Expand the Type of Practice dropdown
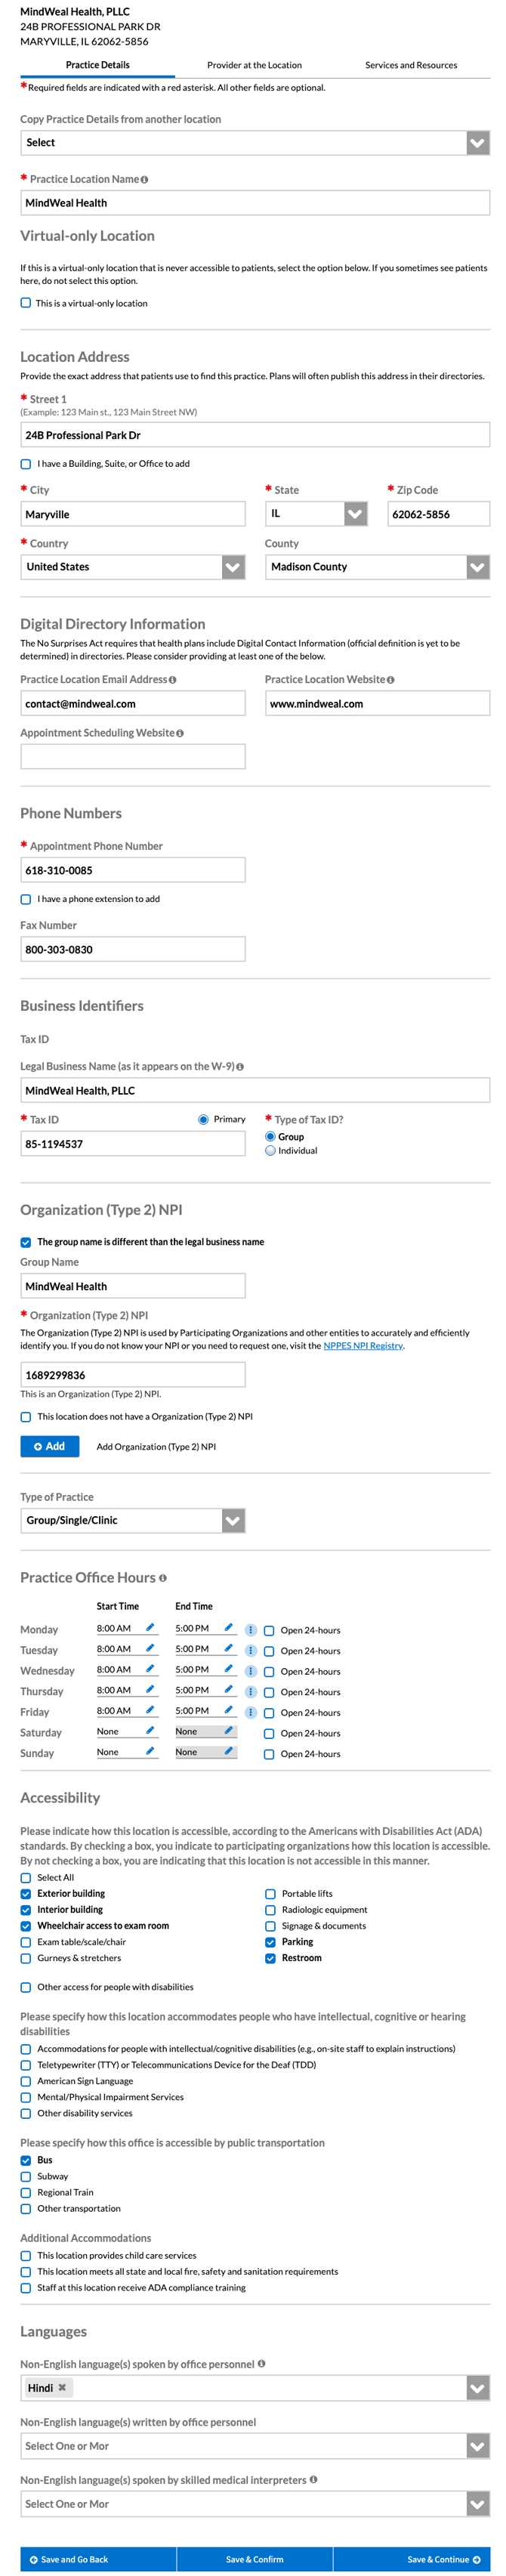This screenshot has height=2576, width=506. (x=233, y=1520)
